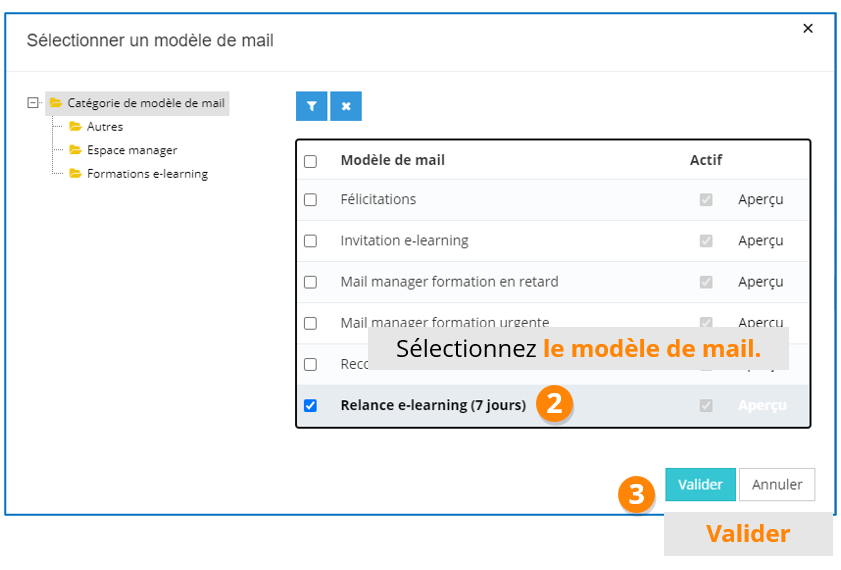Viewport: 841px width, 570px height.
Task: Toggle the select-all checkbox in header
Action: pos(310,161)
